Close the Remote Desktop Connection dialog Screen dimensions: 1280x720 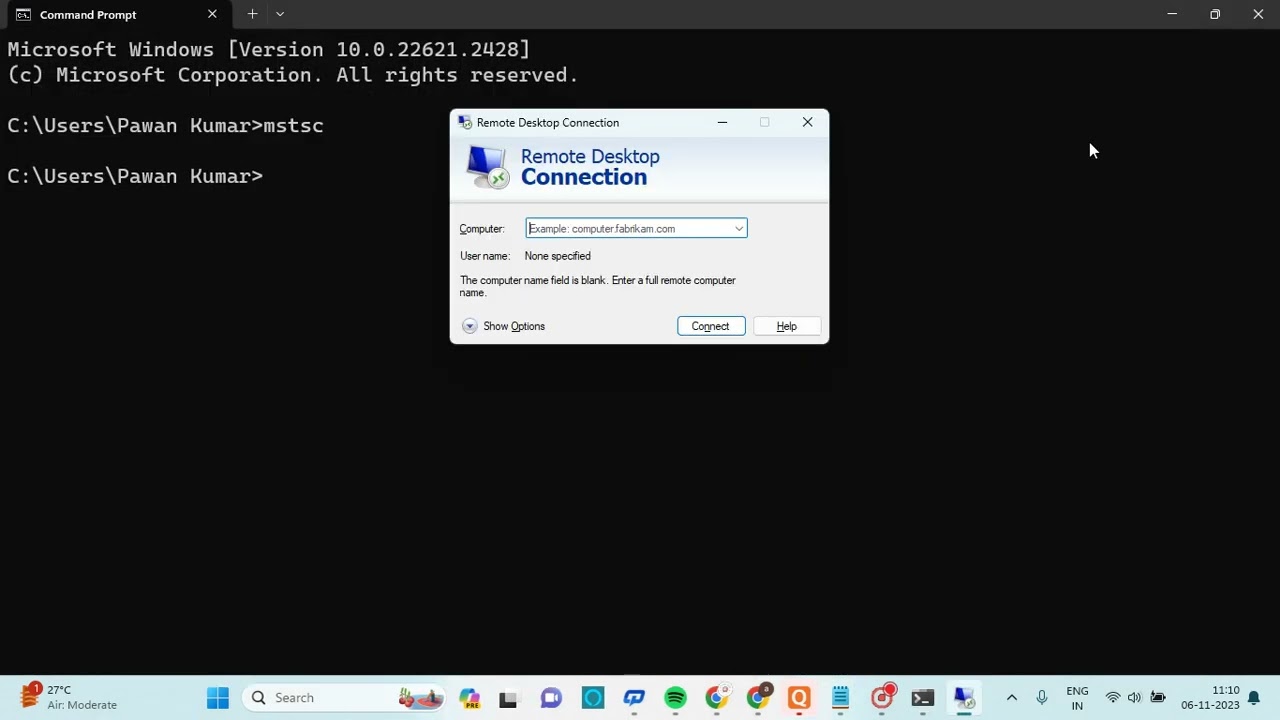coord(807,122)
